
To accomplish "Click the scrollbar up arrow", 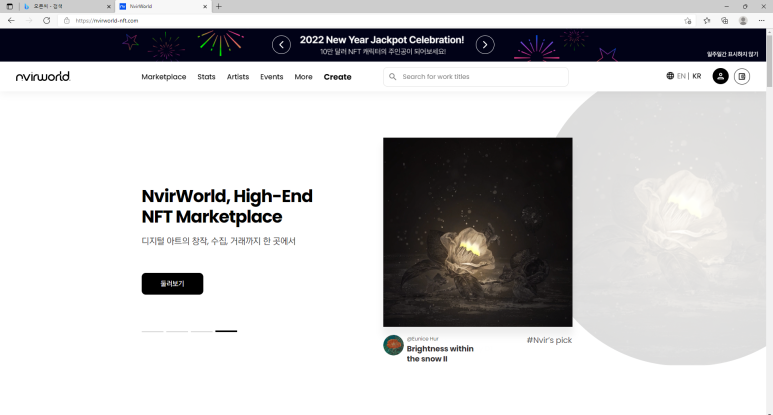I will point(769,32).
